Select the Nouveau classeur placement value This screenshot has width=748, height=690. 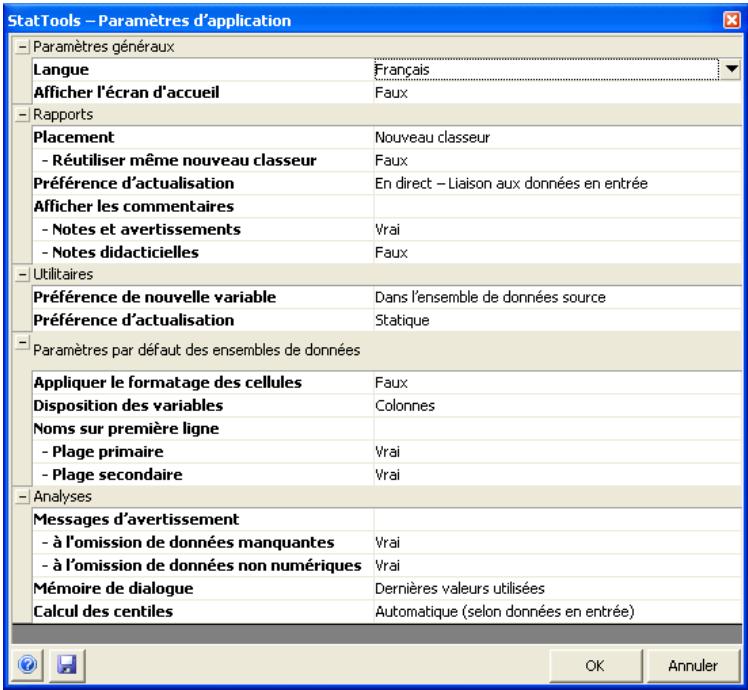(x=557, y=137)
